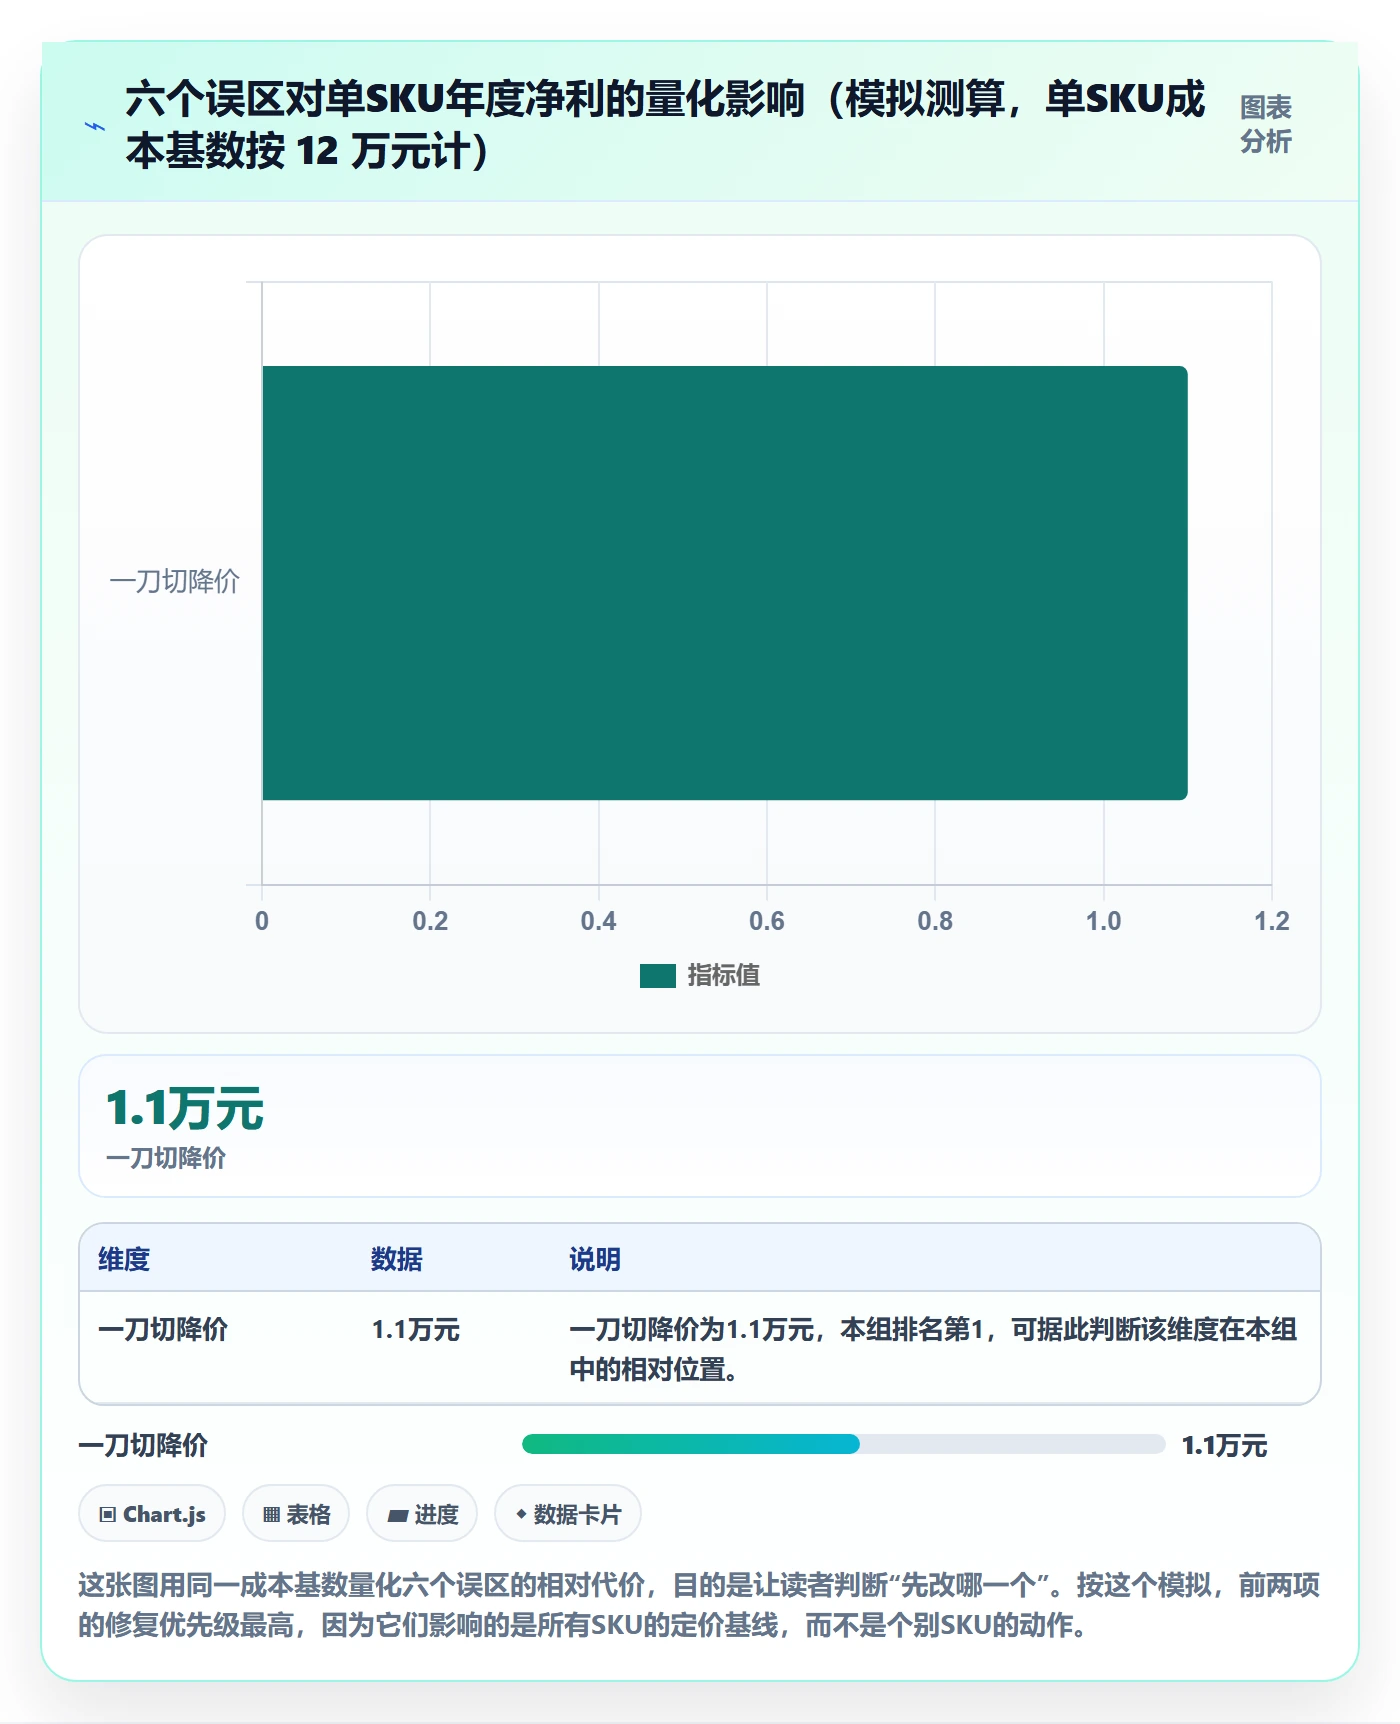Click the 维度 column header
The height and width of the screenshot is (1724, 1400).
click(124, 1259)
